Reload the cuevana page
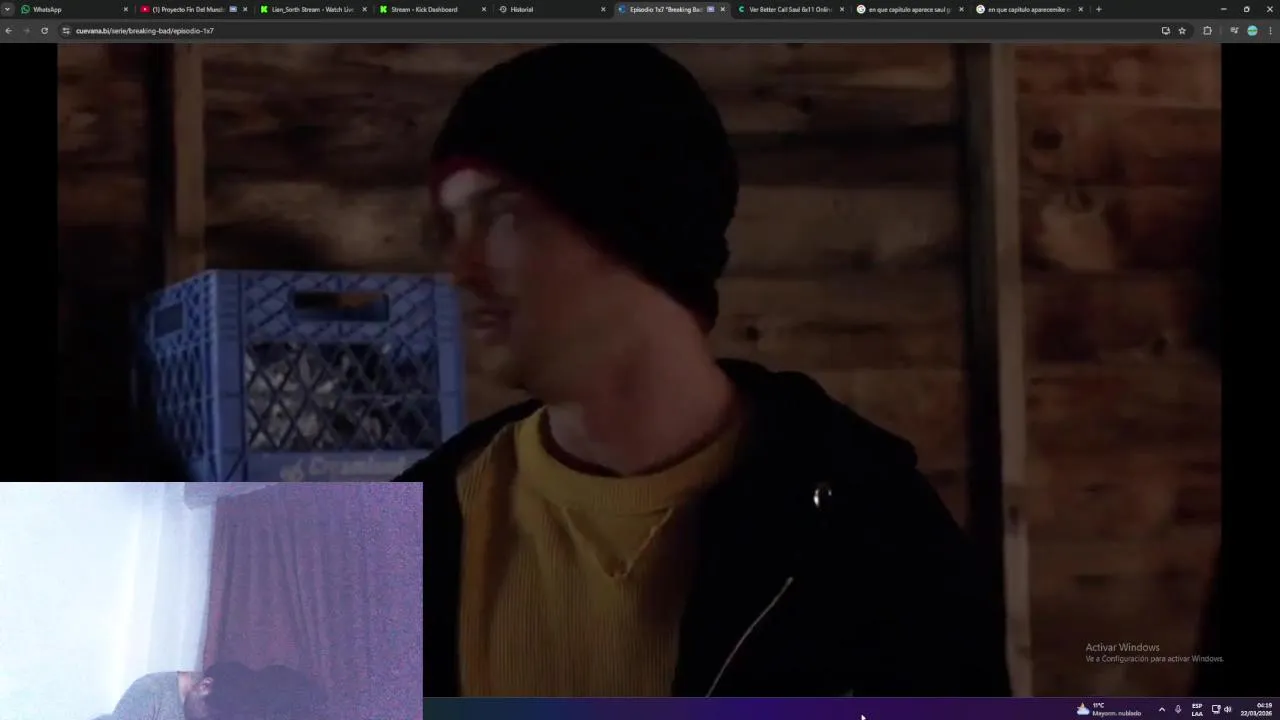The height and width of the screenshot is (720, 1280). coord(44,31)
